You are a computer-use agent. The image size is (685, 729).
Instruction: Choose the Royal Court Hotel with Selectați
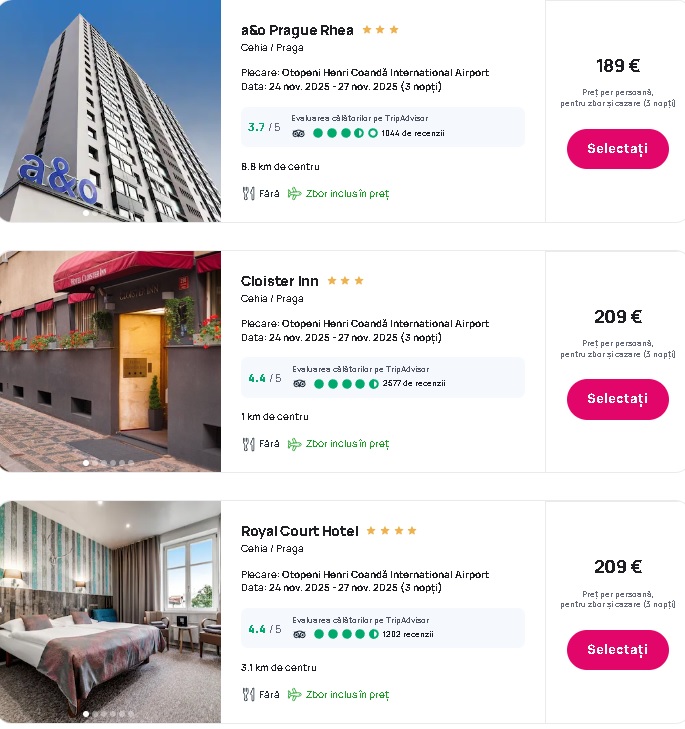coord(617,650)
